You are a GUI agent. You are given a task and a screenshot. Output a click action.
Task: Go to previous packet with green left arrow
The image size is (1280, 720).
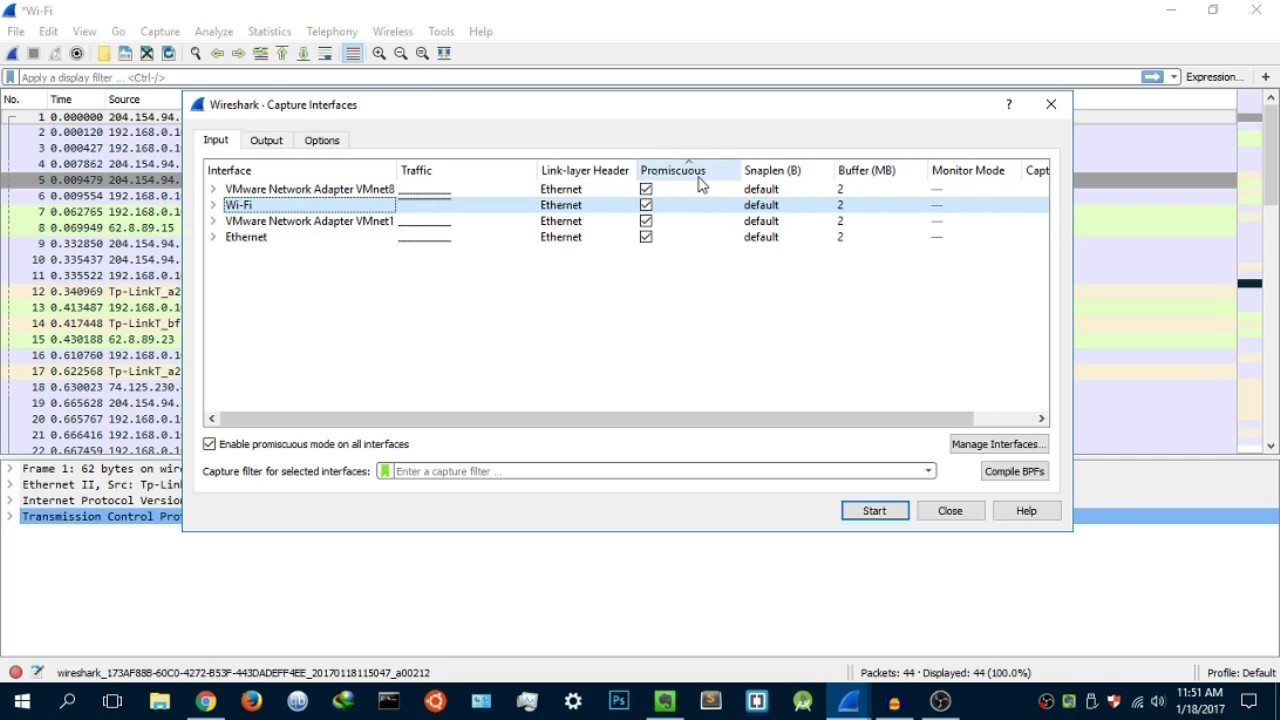[217, 54]
